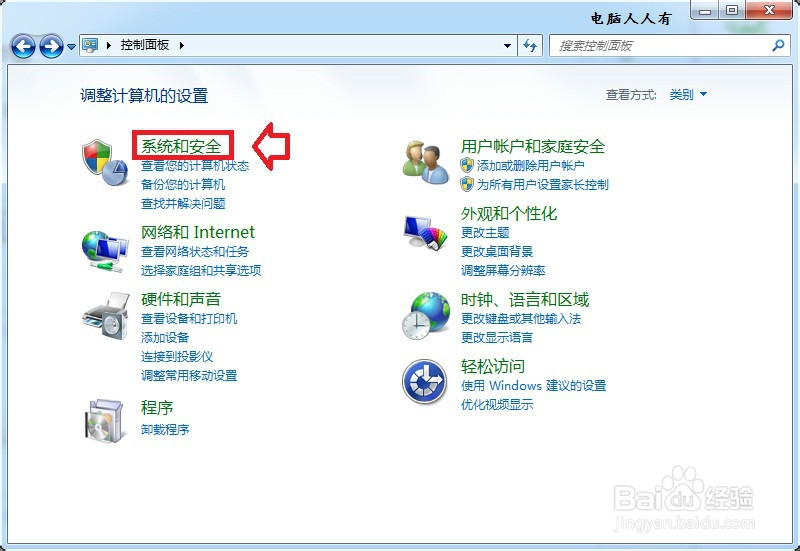Minimize the Control Panel window

pos(706,10)
